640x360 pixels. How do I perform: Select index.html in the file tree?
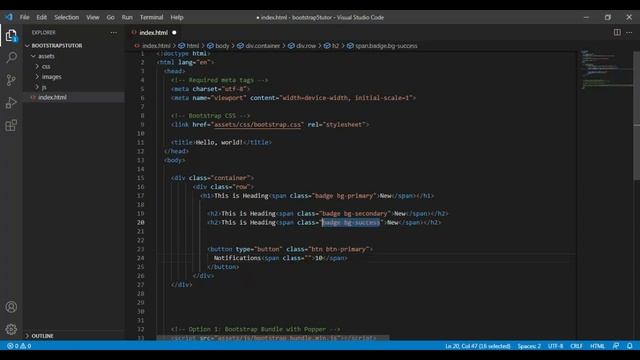pyautogui.click(x=52, y=97)
